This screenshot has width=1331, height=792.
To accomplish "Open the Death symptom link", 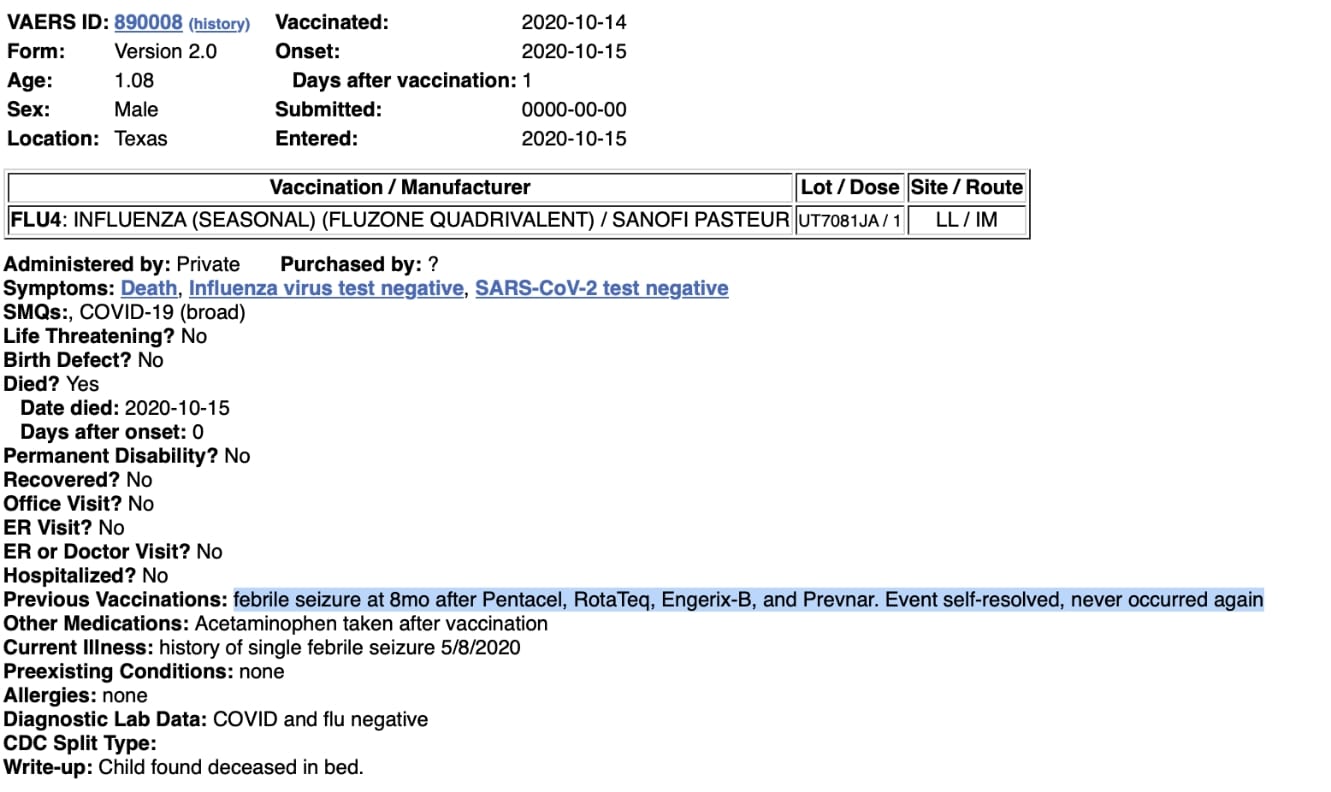I will click(x=149, y=288).
